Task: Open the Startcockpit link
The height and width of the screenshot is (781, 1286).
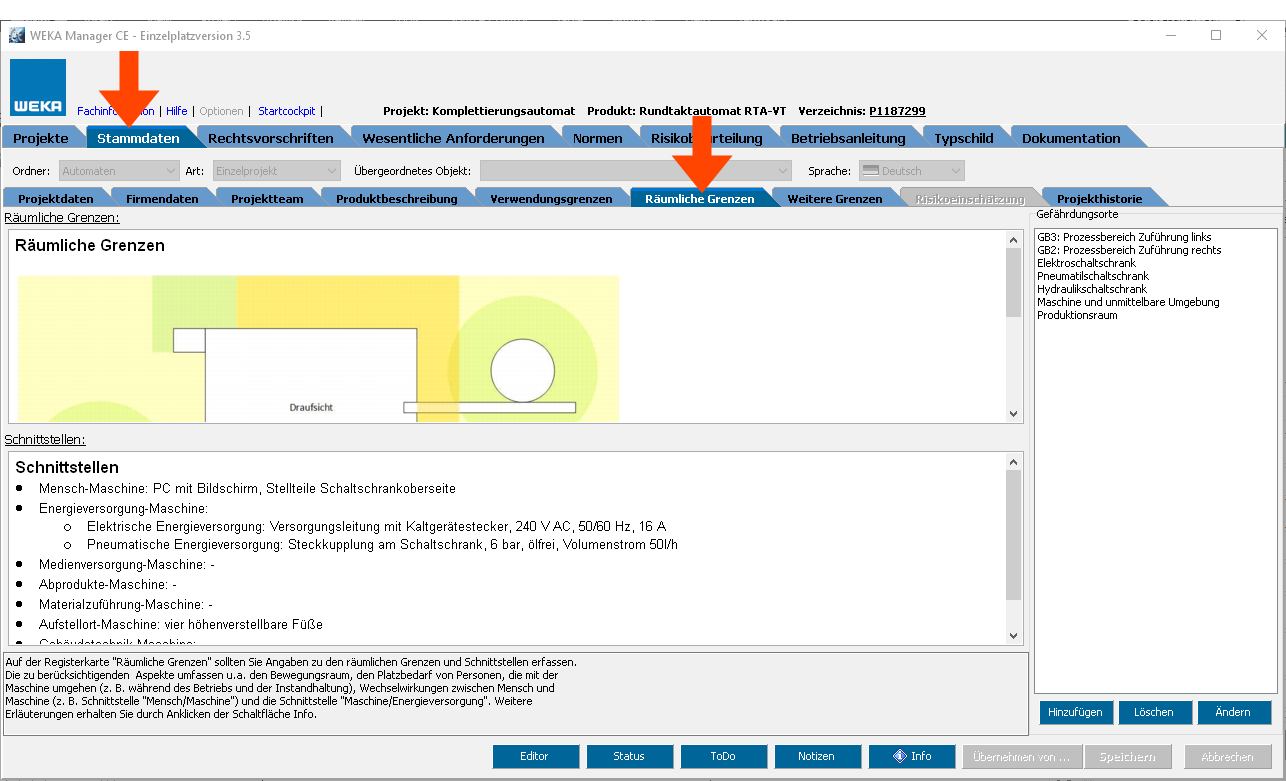Action: 286,111
